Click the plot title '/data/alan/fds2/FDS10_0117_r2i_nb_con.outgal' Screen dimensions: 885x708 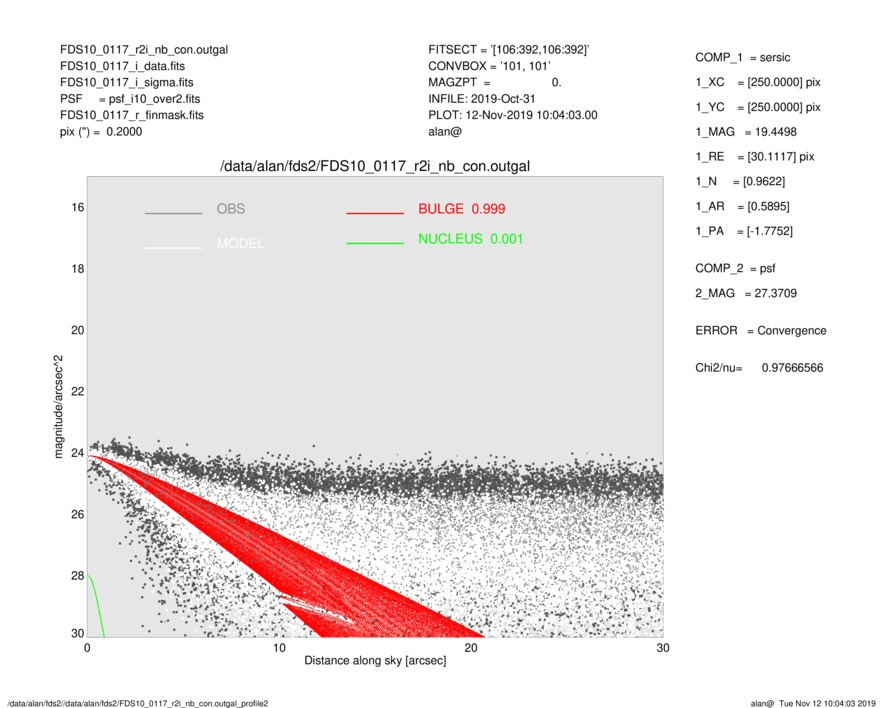[375, 166]
